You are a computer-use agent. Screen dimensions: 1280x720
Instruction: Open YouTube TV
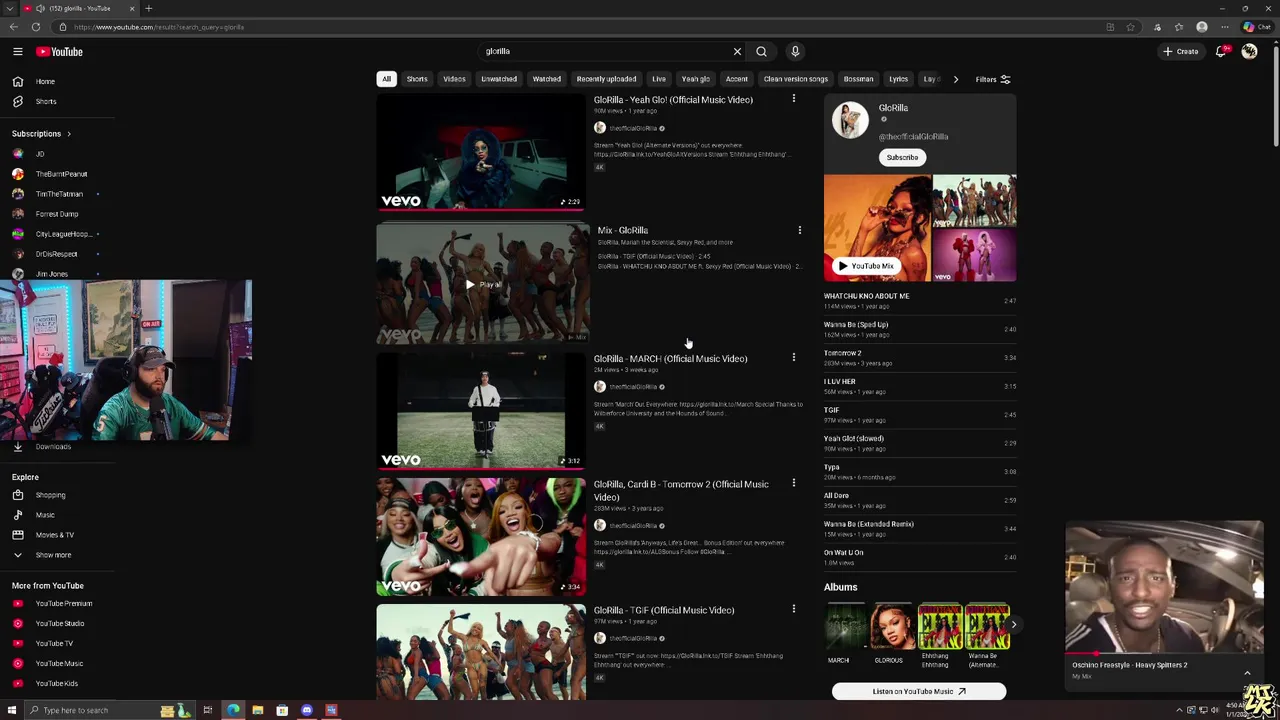pos(54,643)
